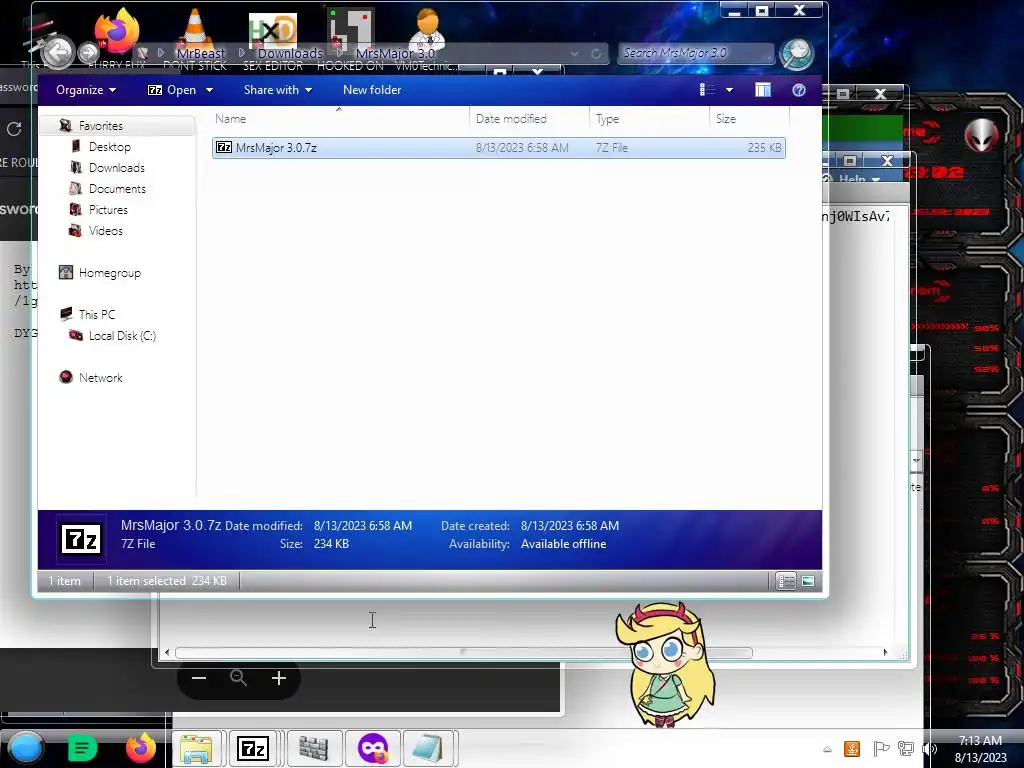This screenshot has height=768, width=1024.
Task: Select the MrBeast breadcrumb segment
Action: (x=200, y=53)
